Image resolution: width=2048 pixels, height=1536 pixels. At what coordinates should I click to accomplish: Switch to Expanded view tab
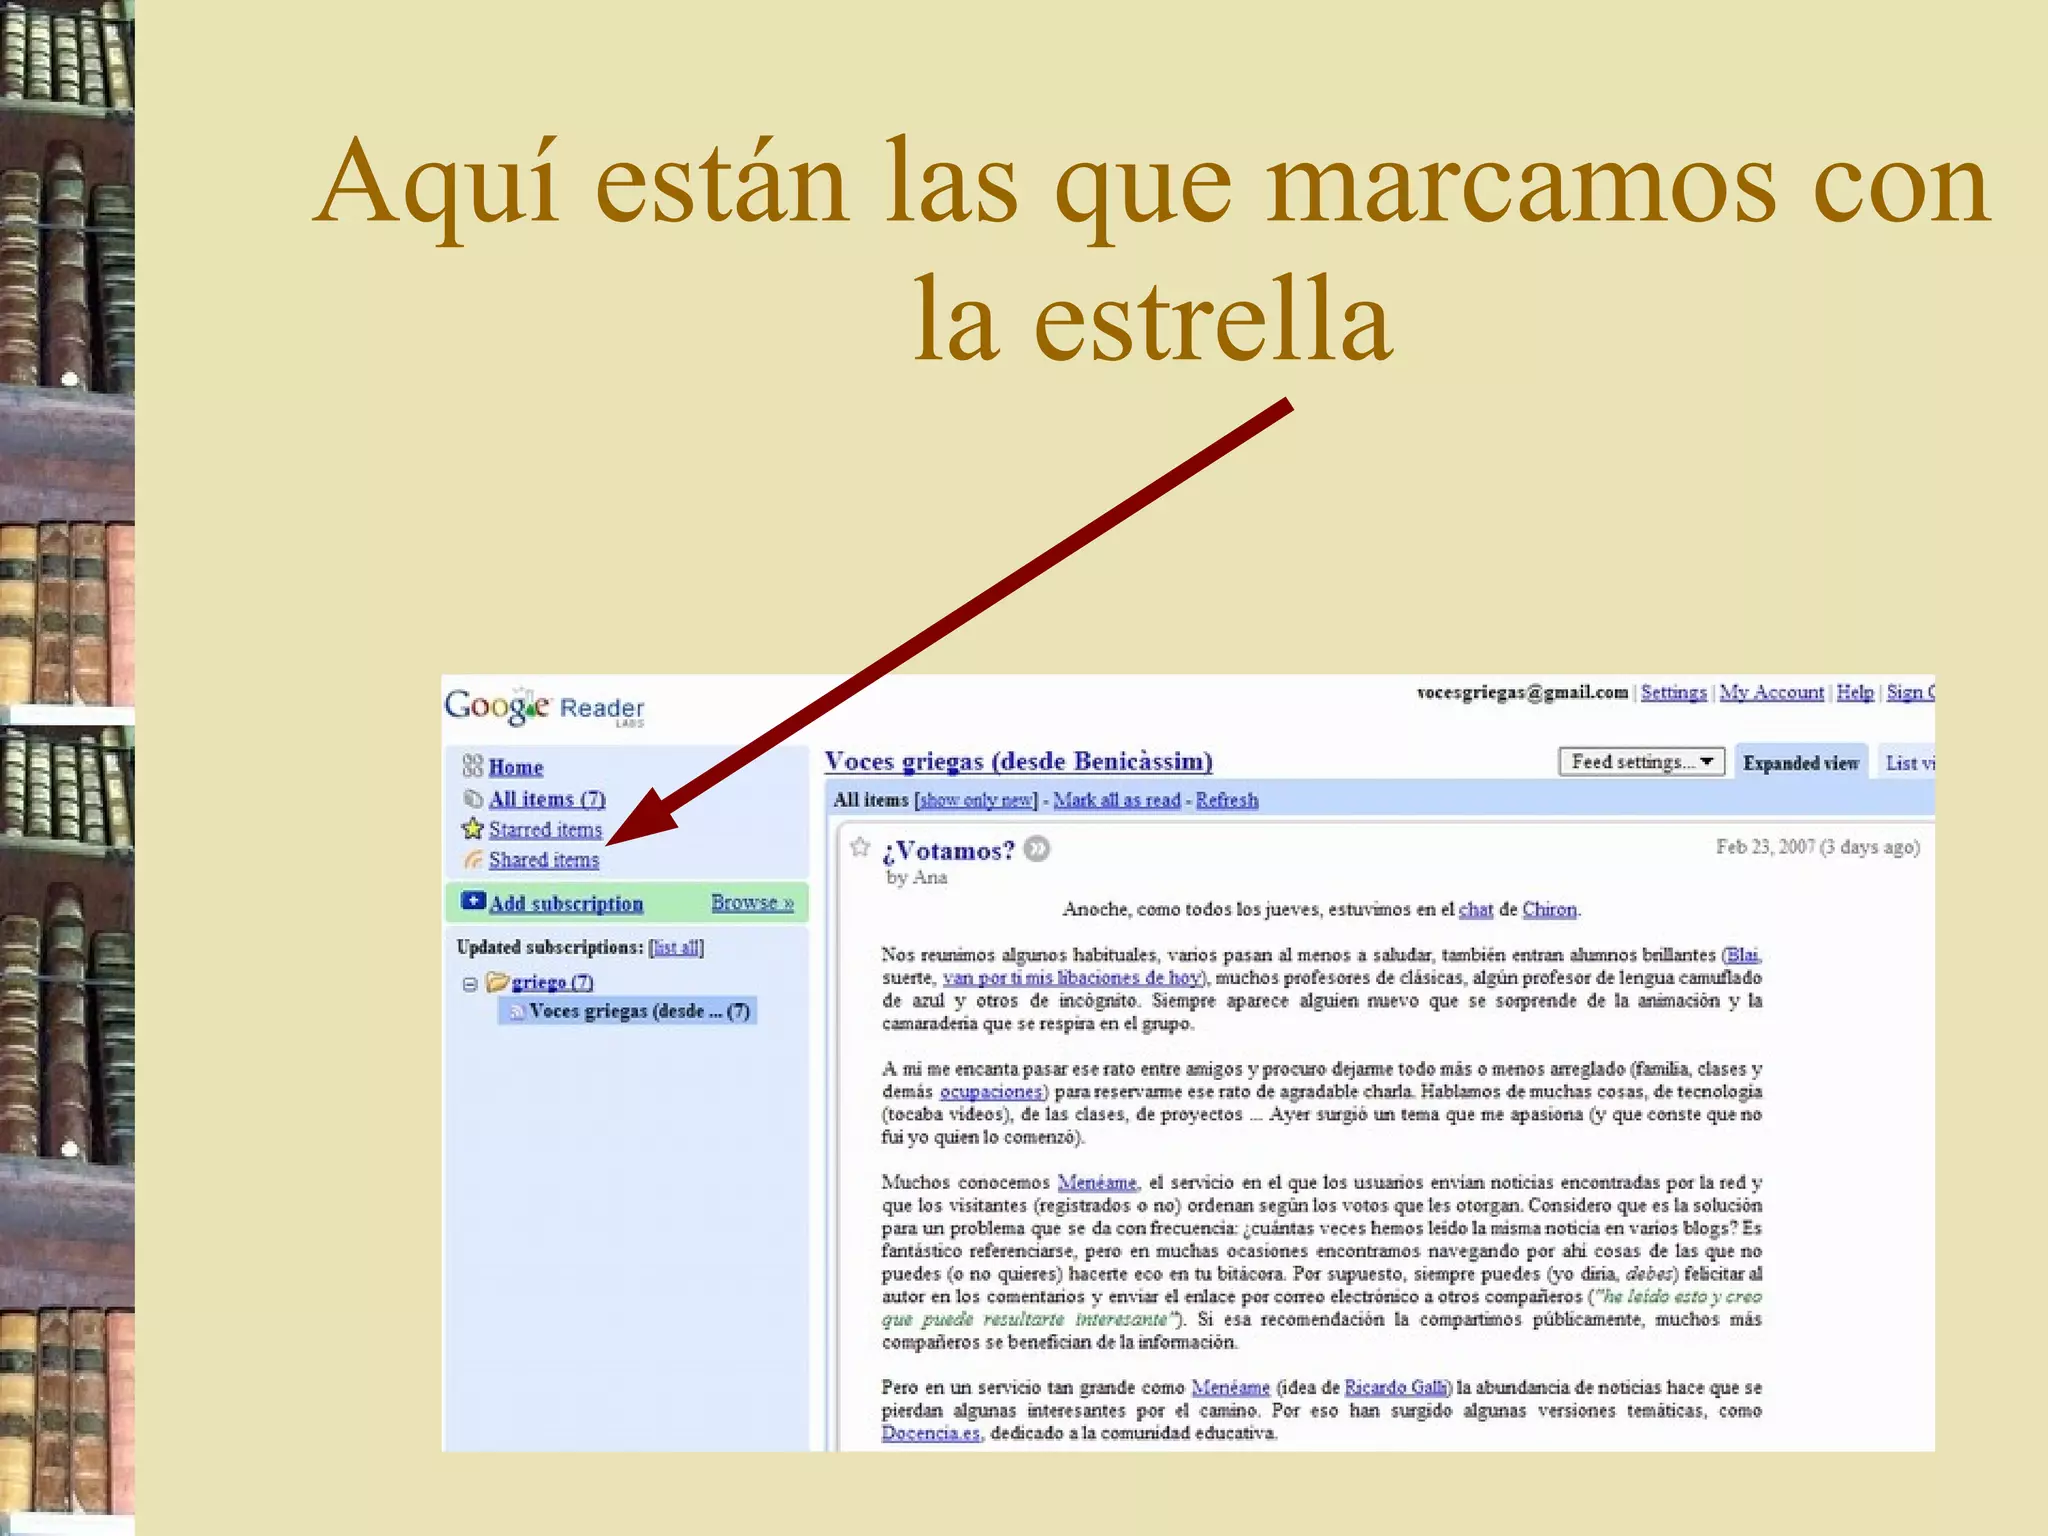point(1800,763)
